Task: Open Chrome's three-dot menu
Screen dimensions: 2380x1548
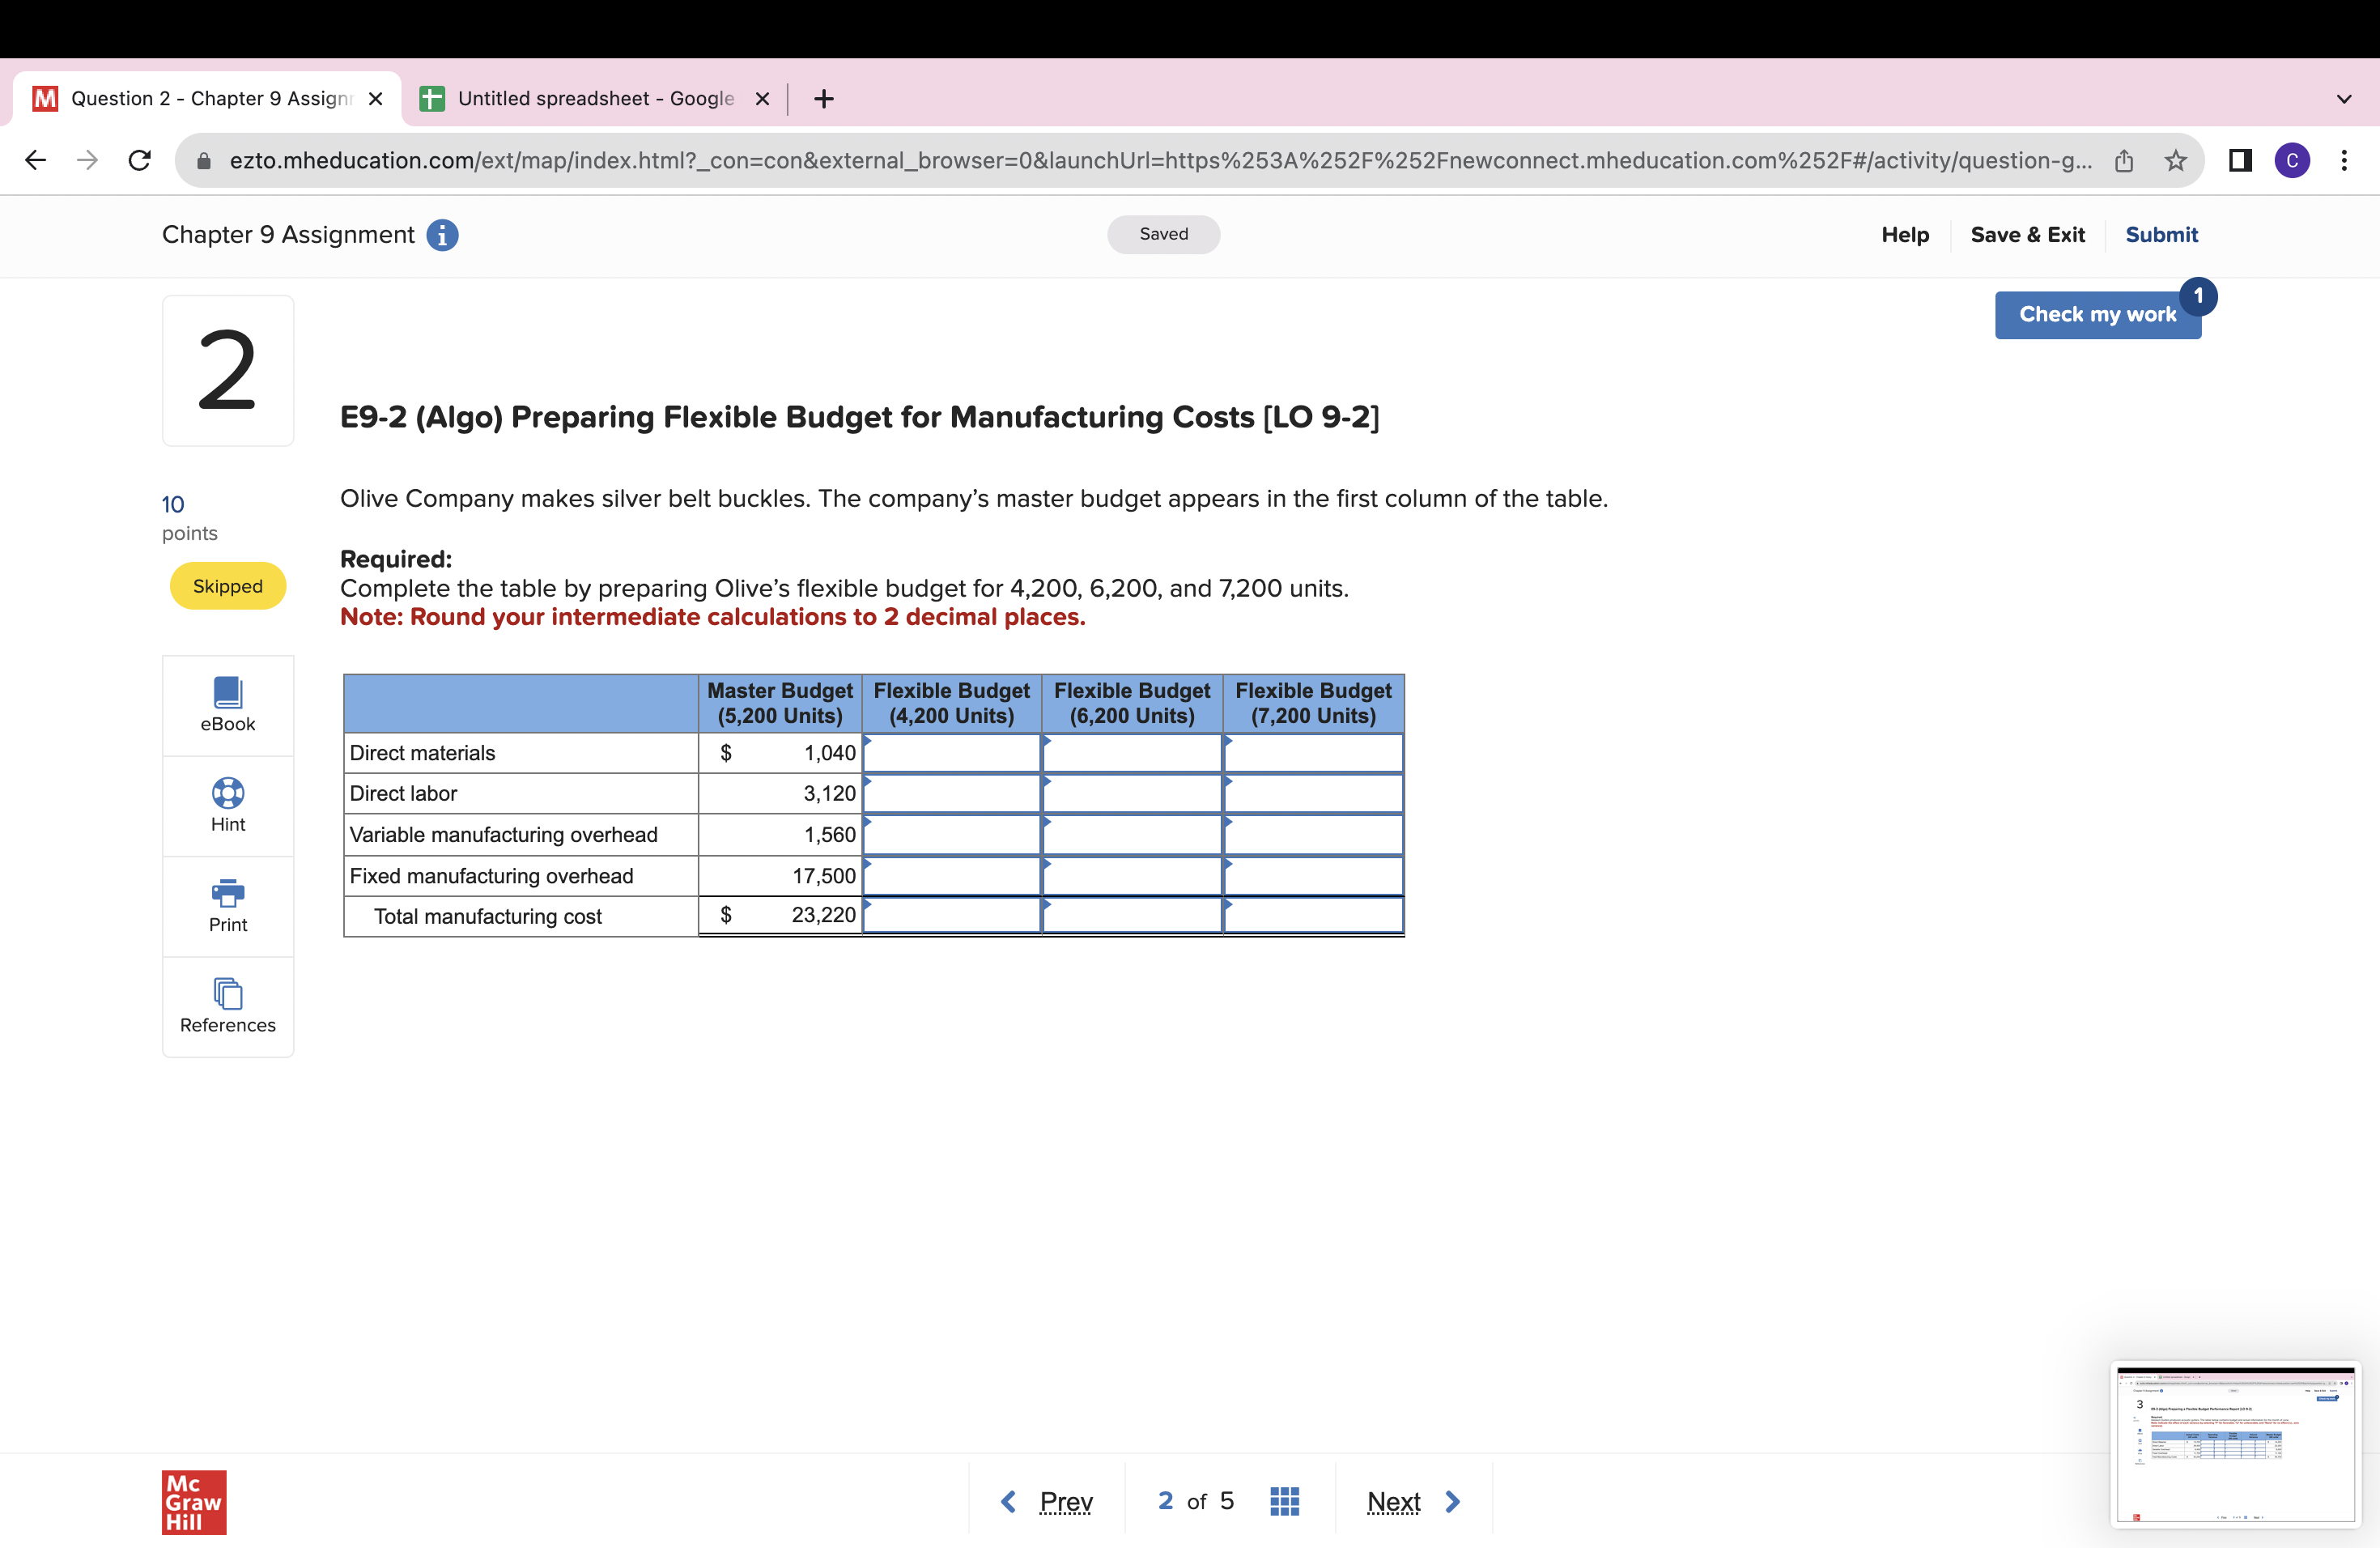Action: click(x=2345, y=160)
